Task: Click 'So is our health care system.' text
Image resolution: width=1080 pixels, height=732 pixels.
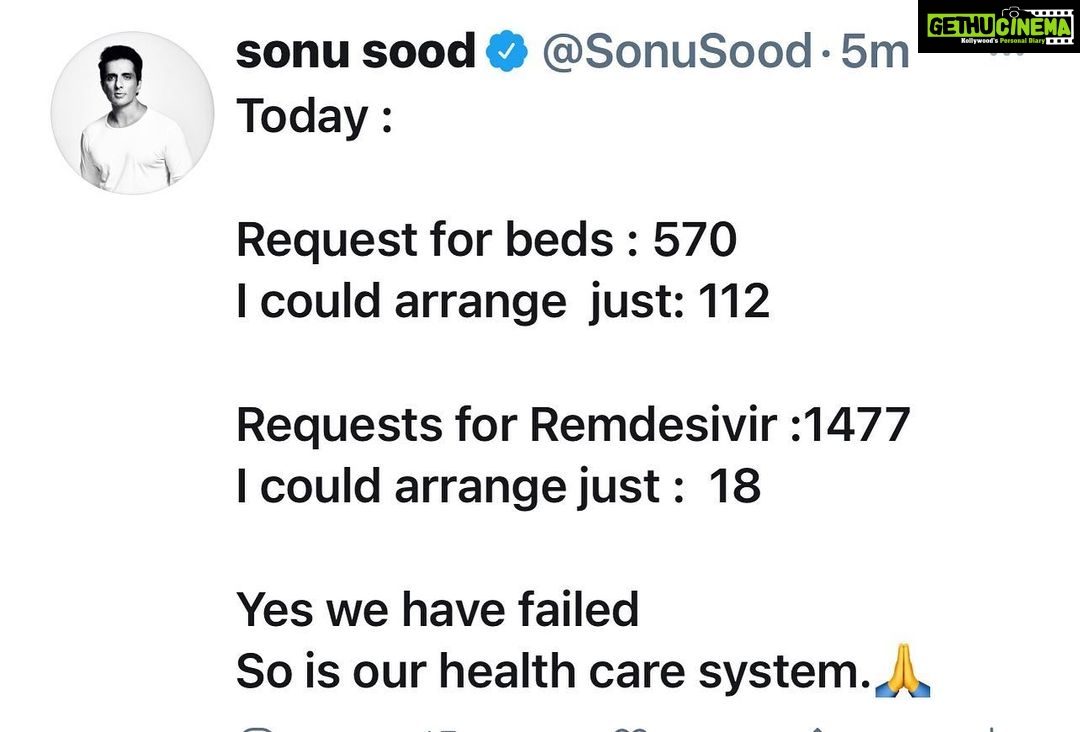Action: click(554, 671)
